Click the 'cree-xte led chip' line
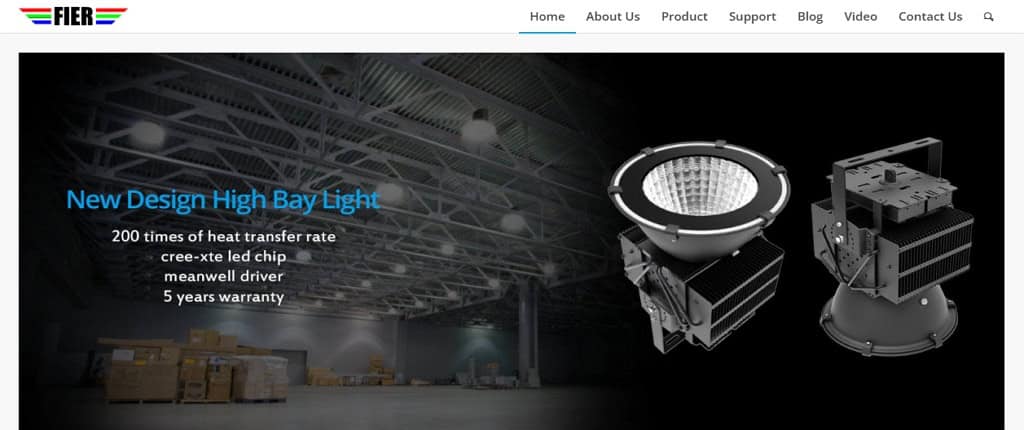The height and width of the screenshot is (430, 1024). 223,257
